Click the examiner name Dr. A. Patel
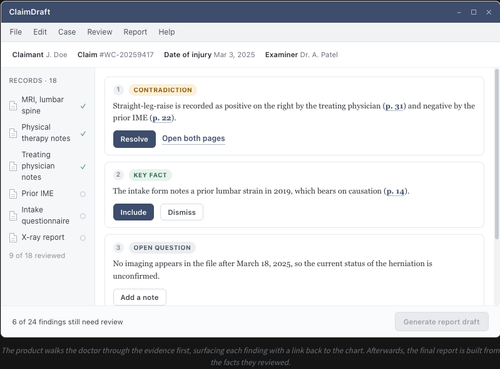Screen dimensions: 500x369 click(x=319, y=55)
